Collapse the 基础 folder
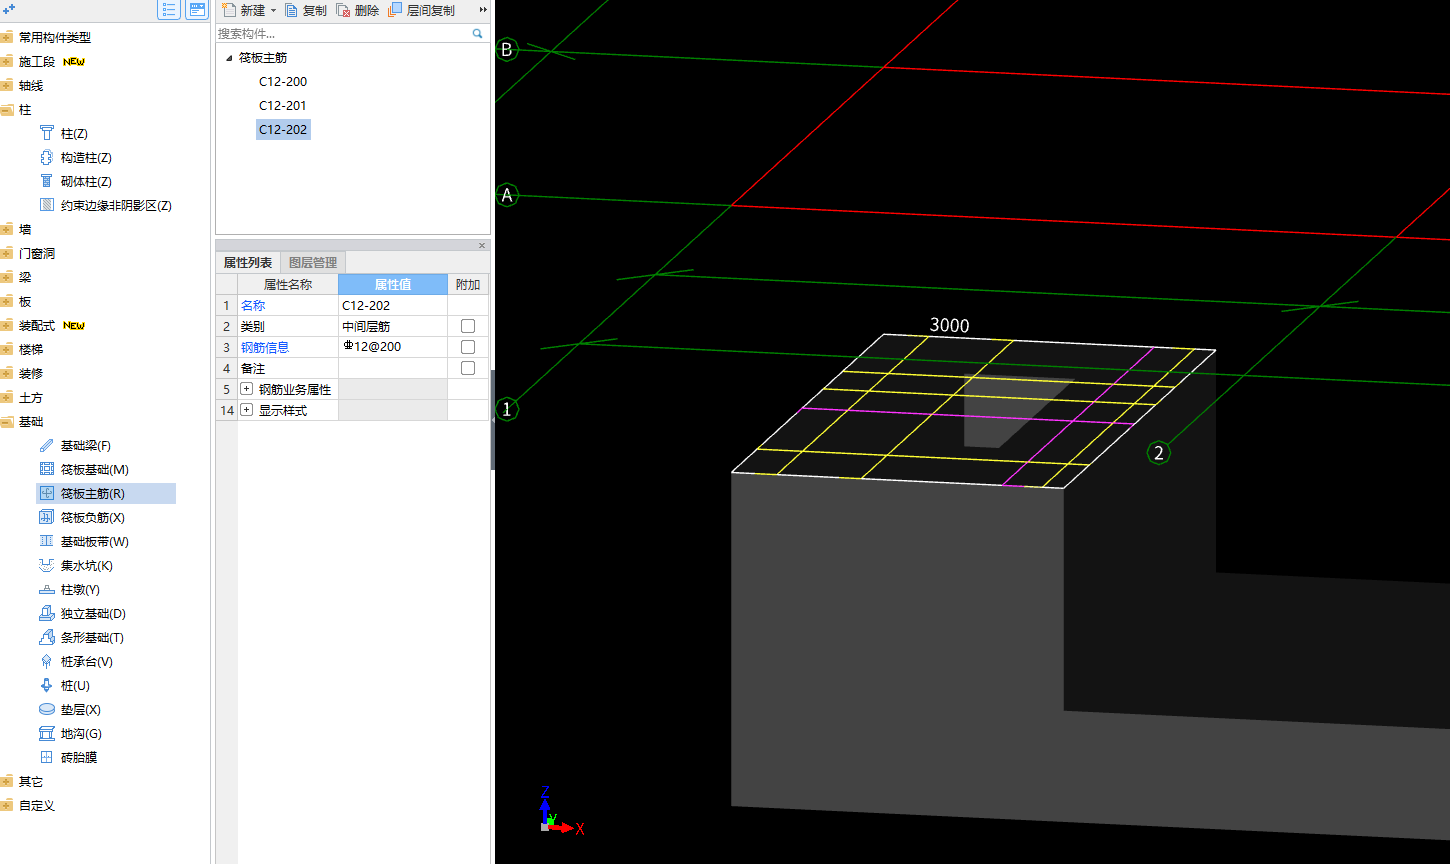The width and height of the screenshot is (1450, 864). [x=7, y=421]
